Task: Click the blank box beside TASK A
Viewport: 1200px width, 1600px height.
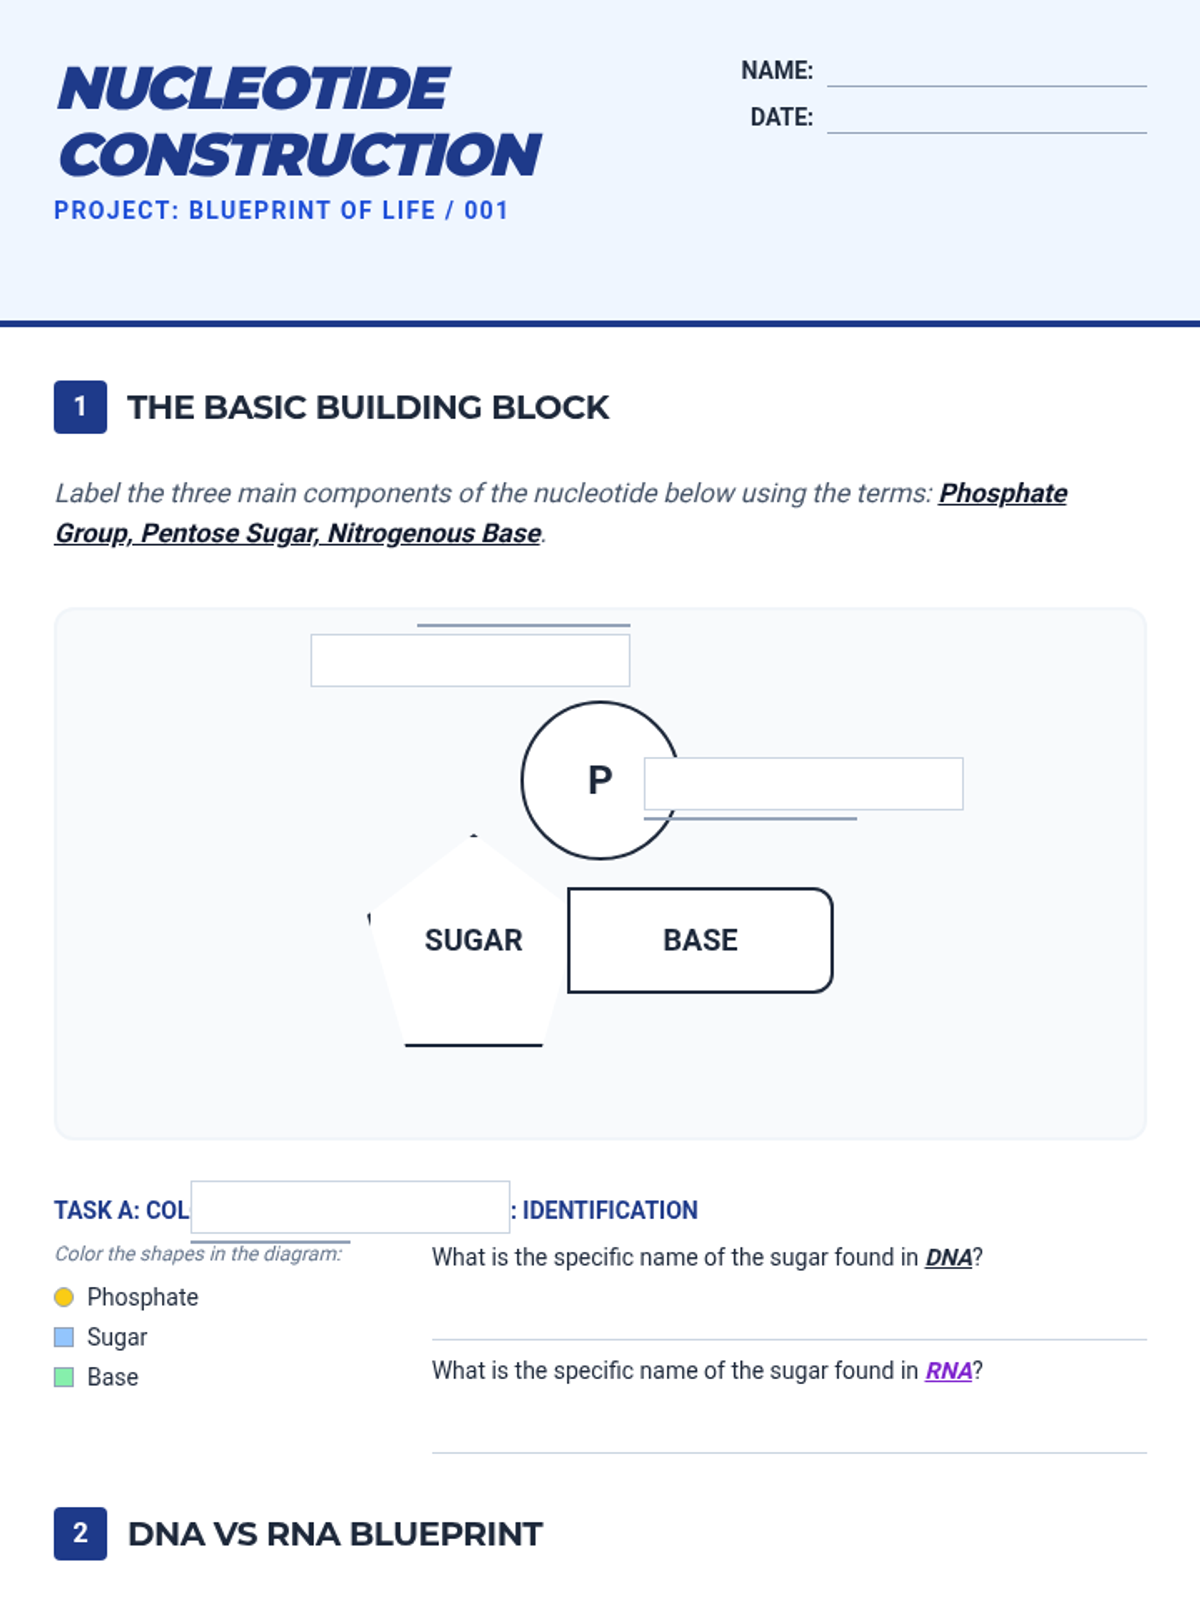Action: tap(350, 1207)
